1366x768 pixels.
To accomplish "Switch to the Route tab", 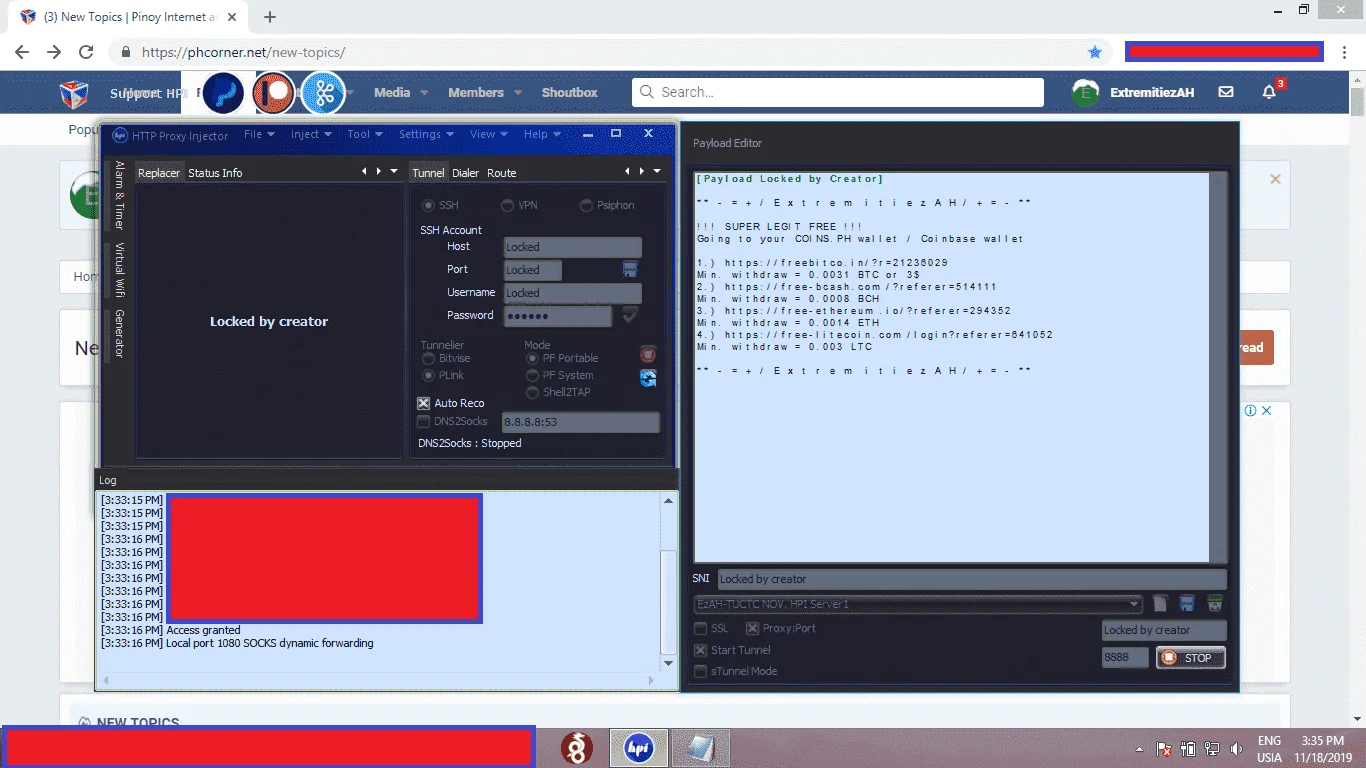I will coord(502,173).
